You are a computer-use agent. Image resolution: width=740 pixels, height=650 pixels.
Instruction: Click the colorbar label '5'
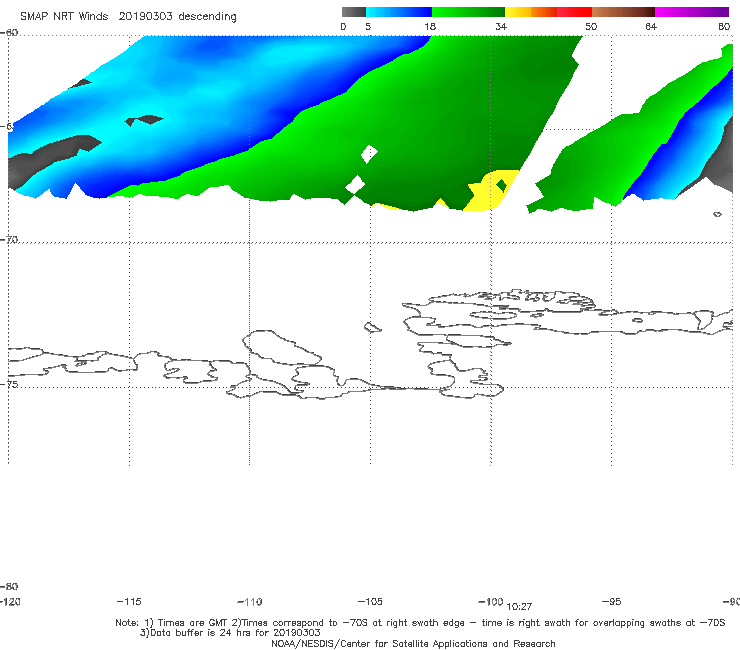[368, 26]
